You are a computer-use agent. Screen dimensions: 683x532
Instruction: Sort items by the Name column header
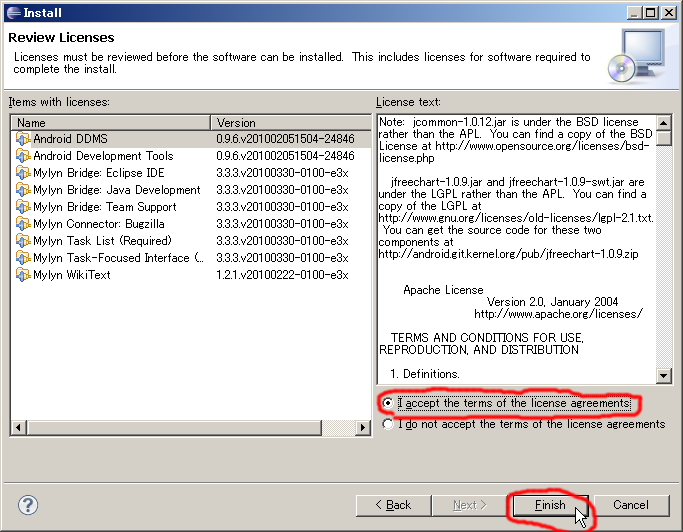[x=111, y=123]
